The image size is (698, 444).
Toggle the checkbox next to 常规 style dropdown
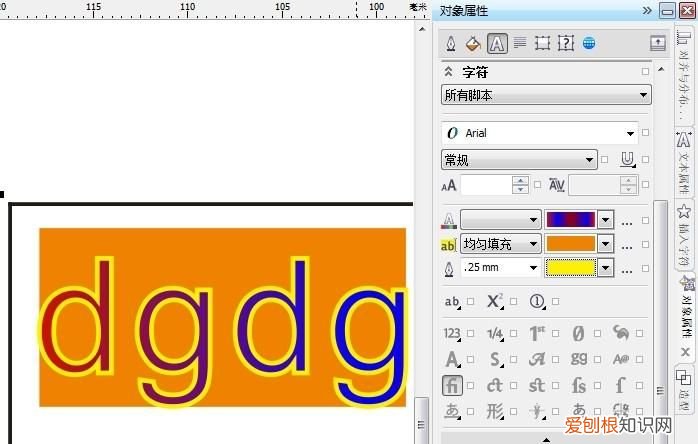tap(604, 159)
